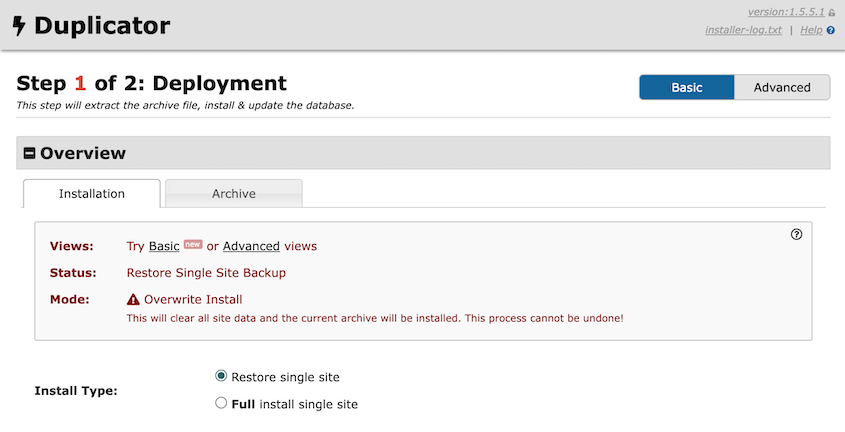Screen dimensions: 845x432
Task: Click the 'This process cannot be undone!' warning text
Action: [x=544, y=318]
